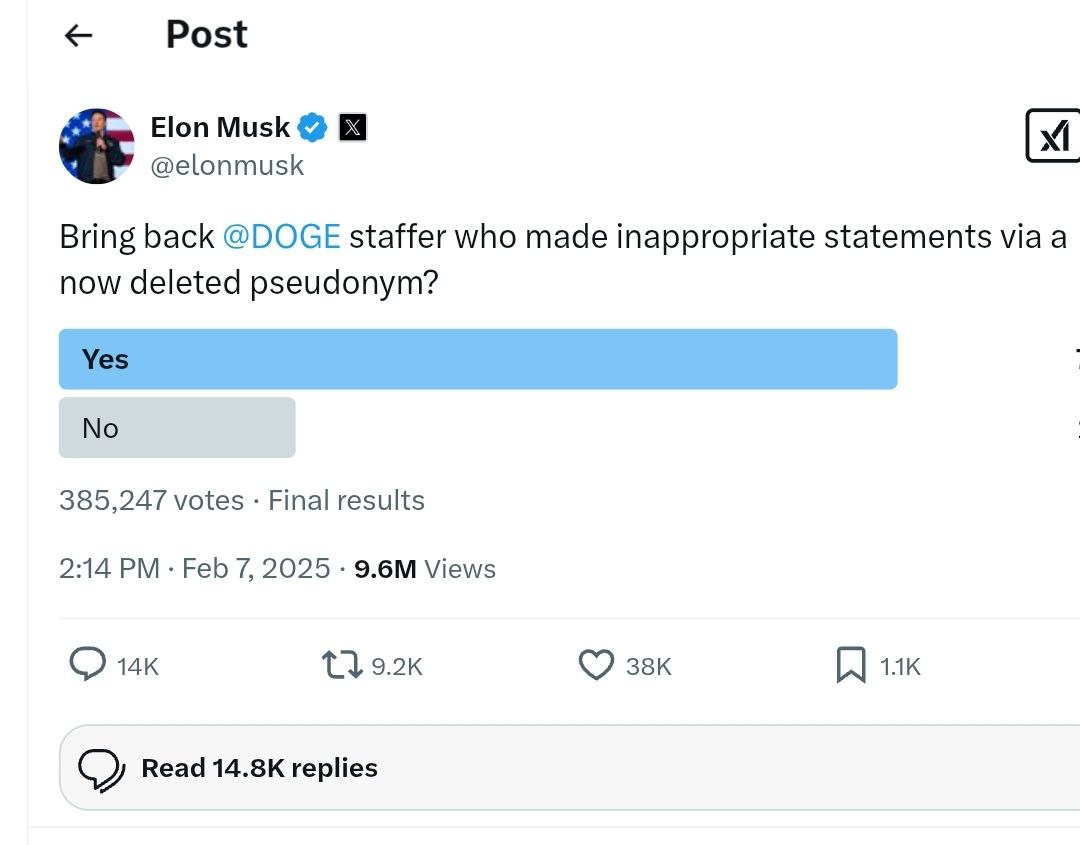Bookmark this post
This screenshot has height=845, width=1080.
click(x=851, y=665)
